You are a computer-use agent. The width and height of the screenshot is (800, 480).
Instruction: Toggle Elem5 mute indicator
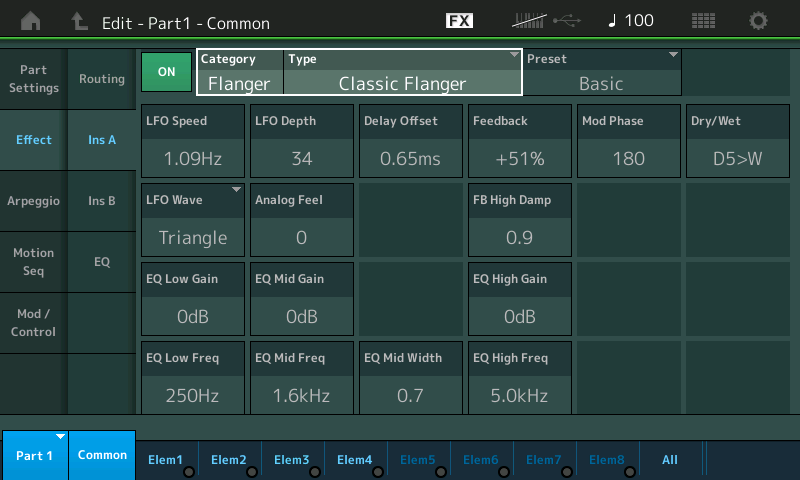click(441, 472)
